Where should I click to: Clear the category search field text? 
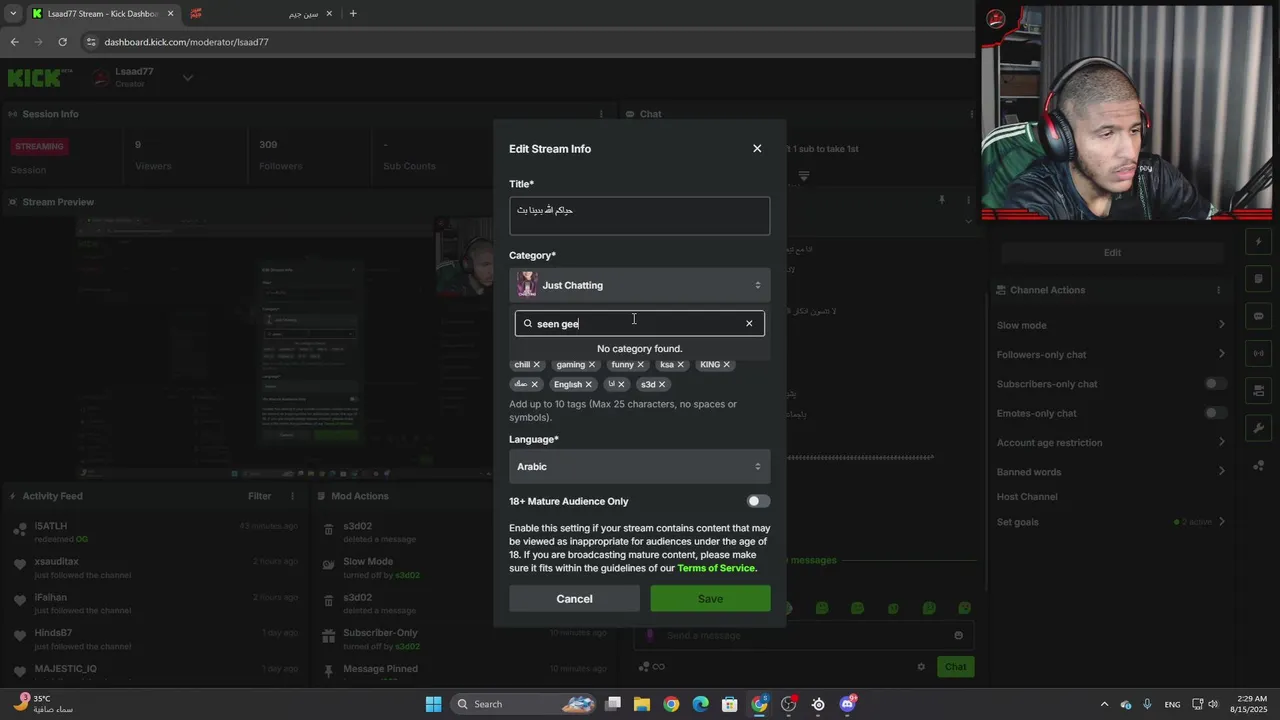pos(749,324)
